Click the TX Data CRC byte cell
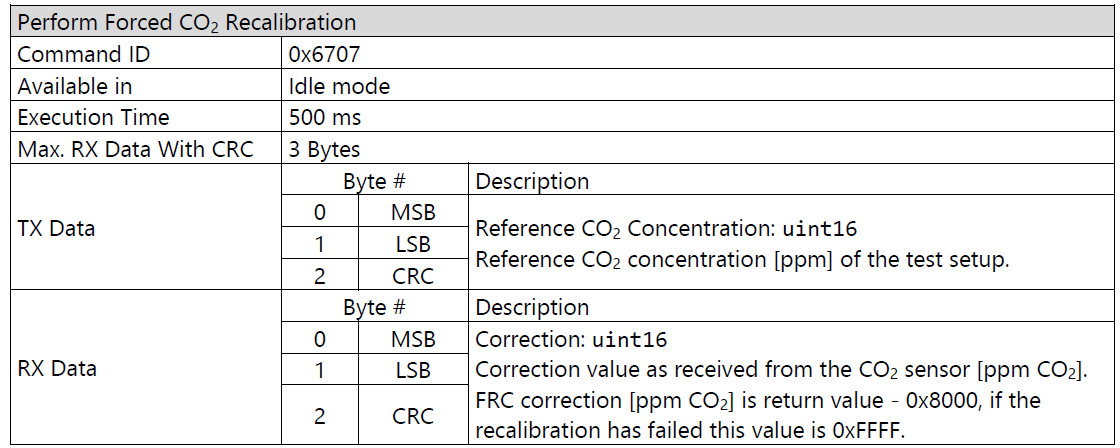Screen dimensions: 1120x448 pos(413,275)
